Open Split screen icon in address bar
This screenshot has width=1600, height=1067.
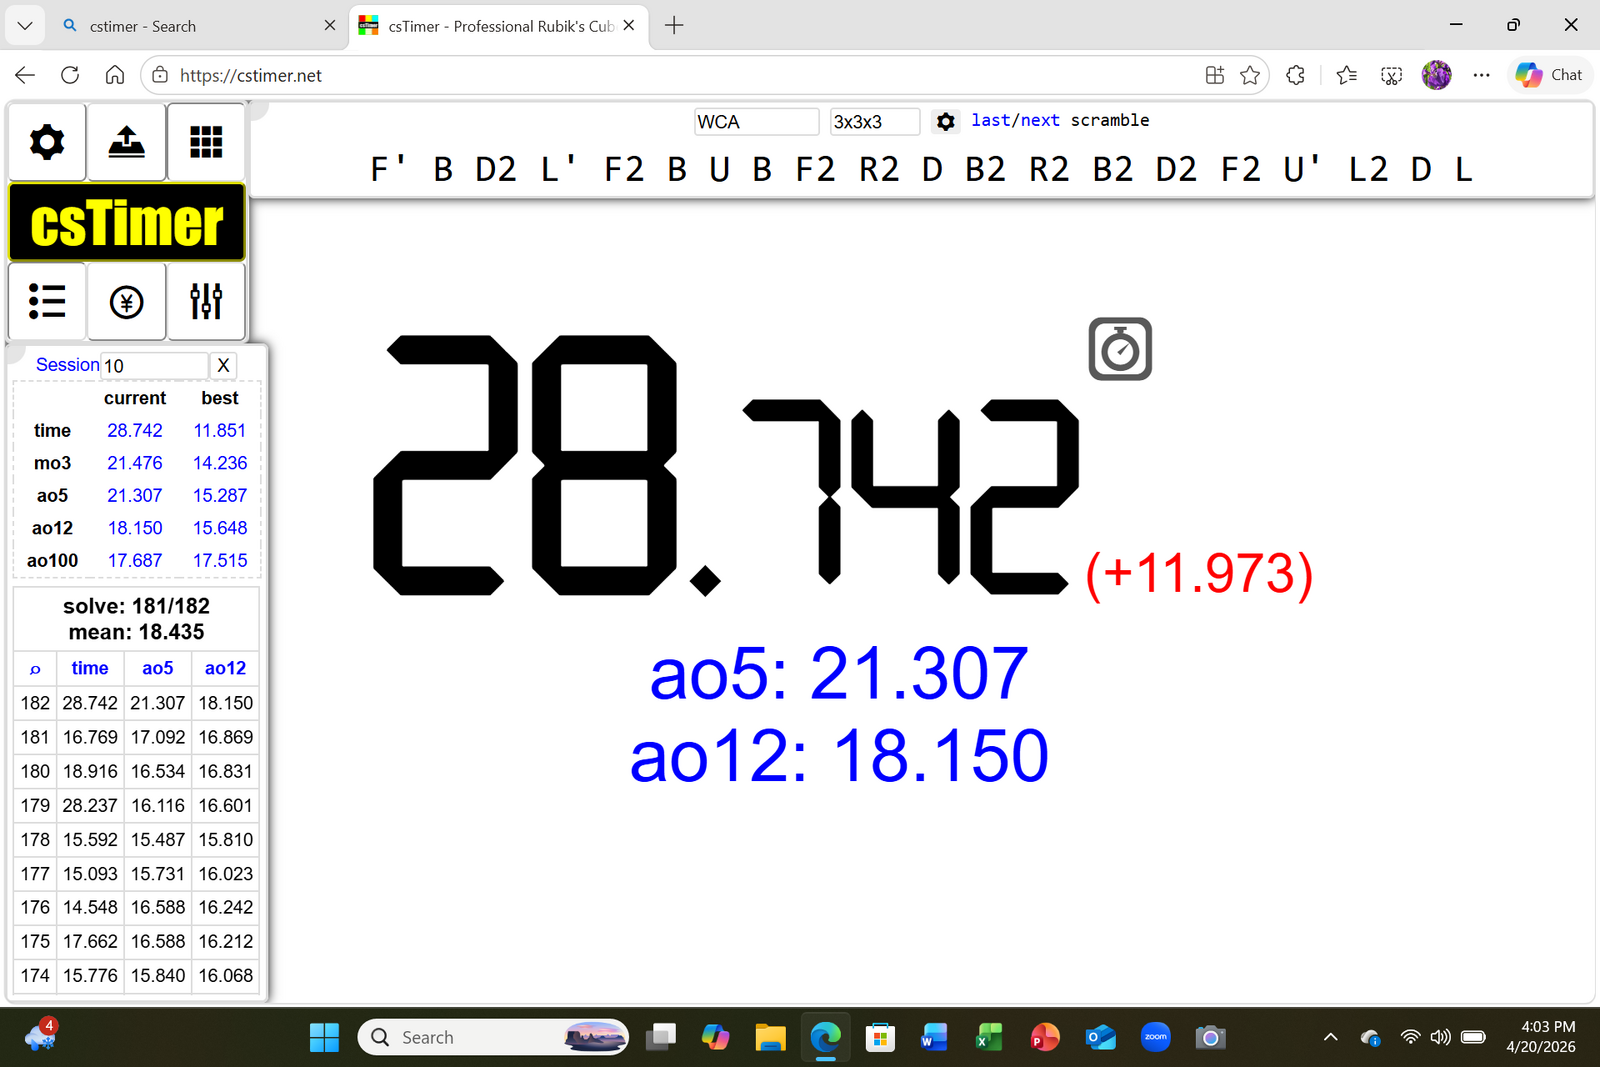(x=1214, y=75)
